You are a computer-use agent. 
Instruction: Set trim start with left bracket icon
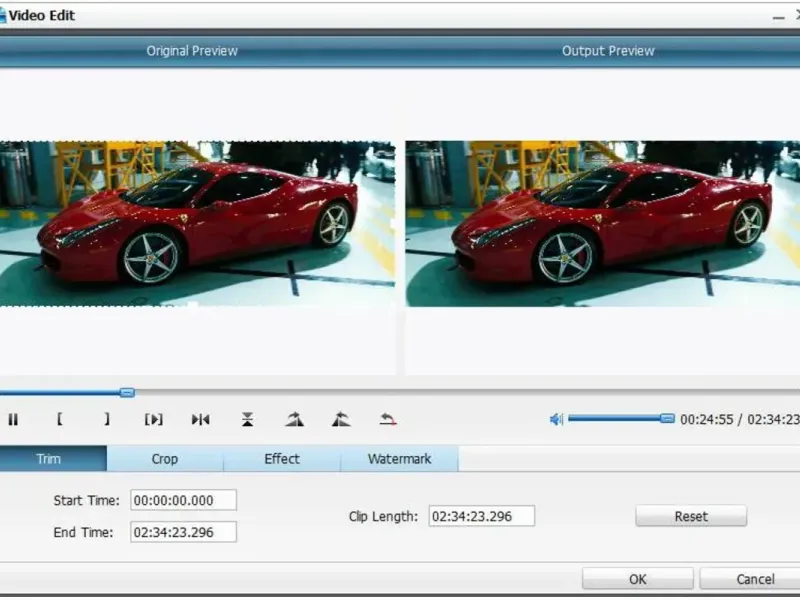59,420
